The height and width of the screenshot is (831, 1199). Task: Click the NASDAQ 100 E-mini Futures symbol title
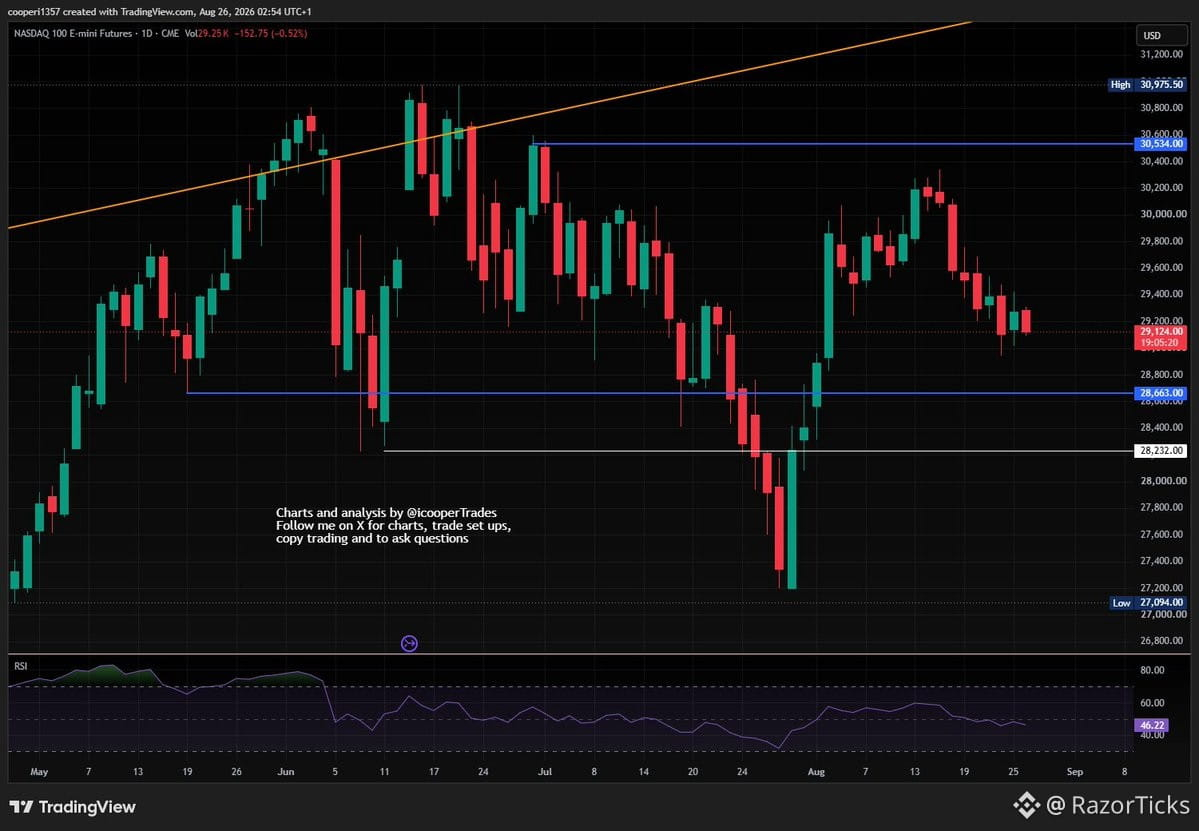73,34
